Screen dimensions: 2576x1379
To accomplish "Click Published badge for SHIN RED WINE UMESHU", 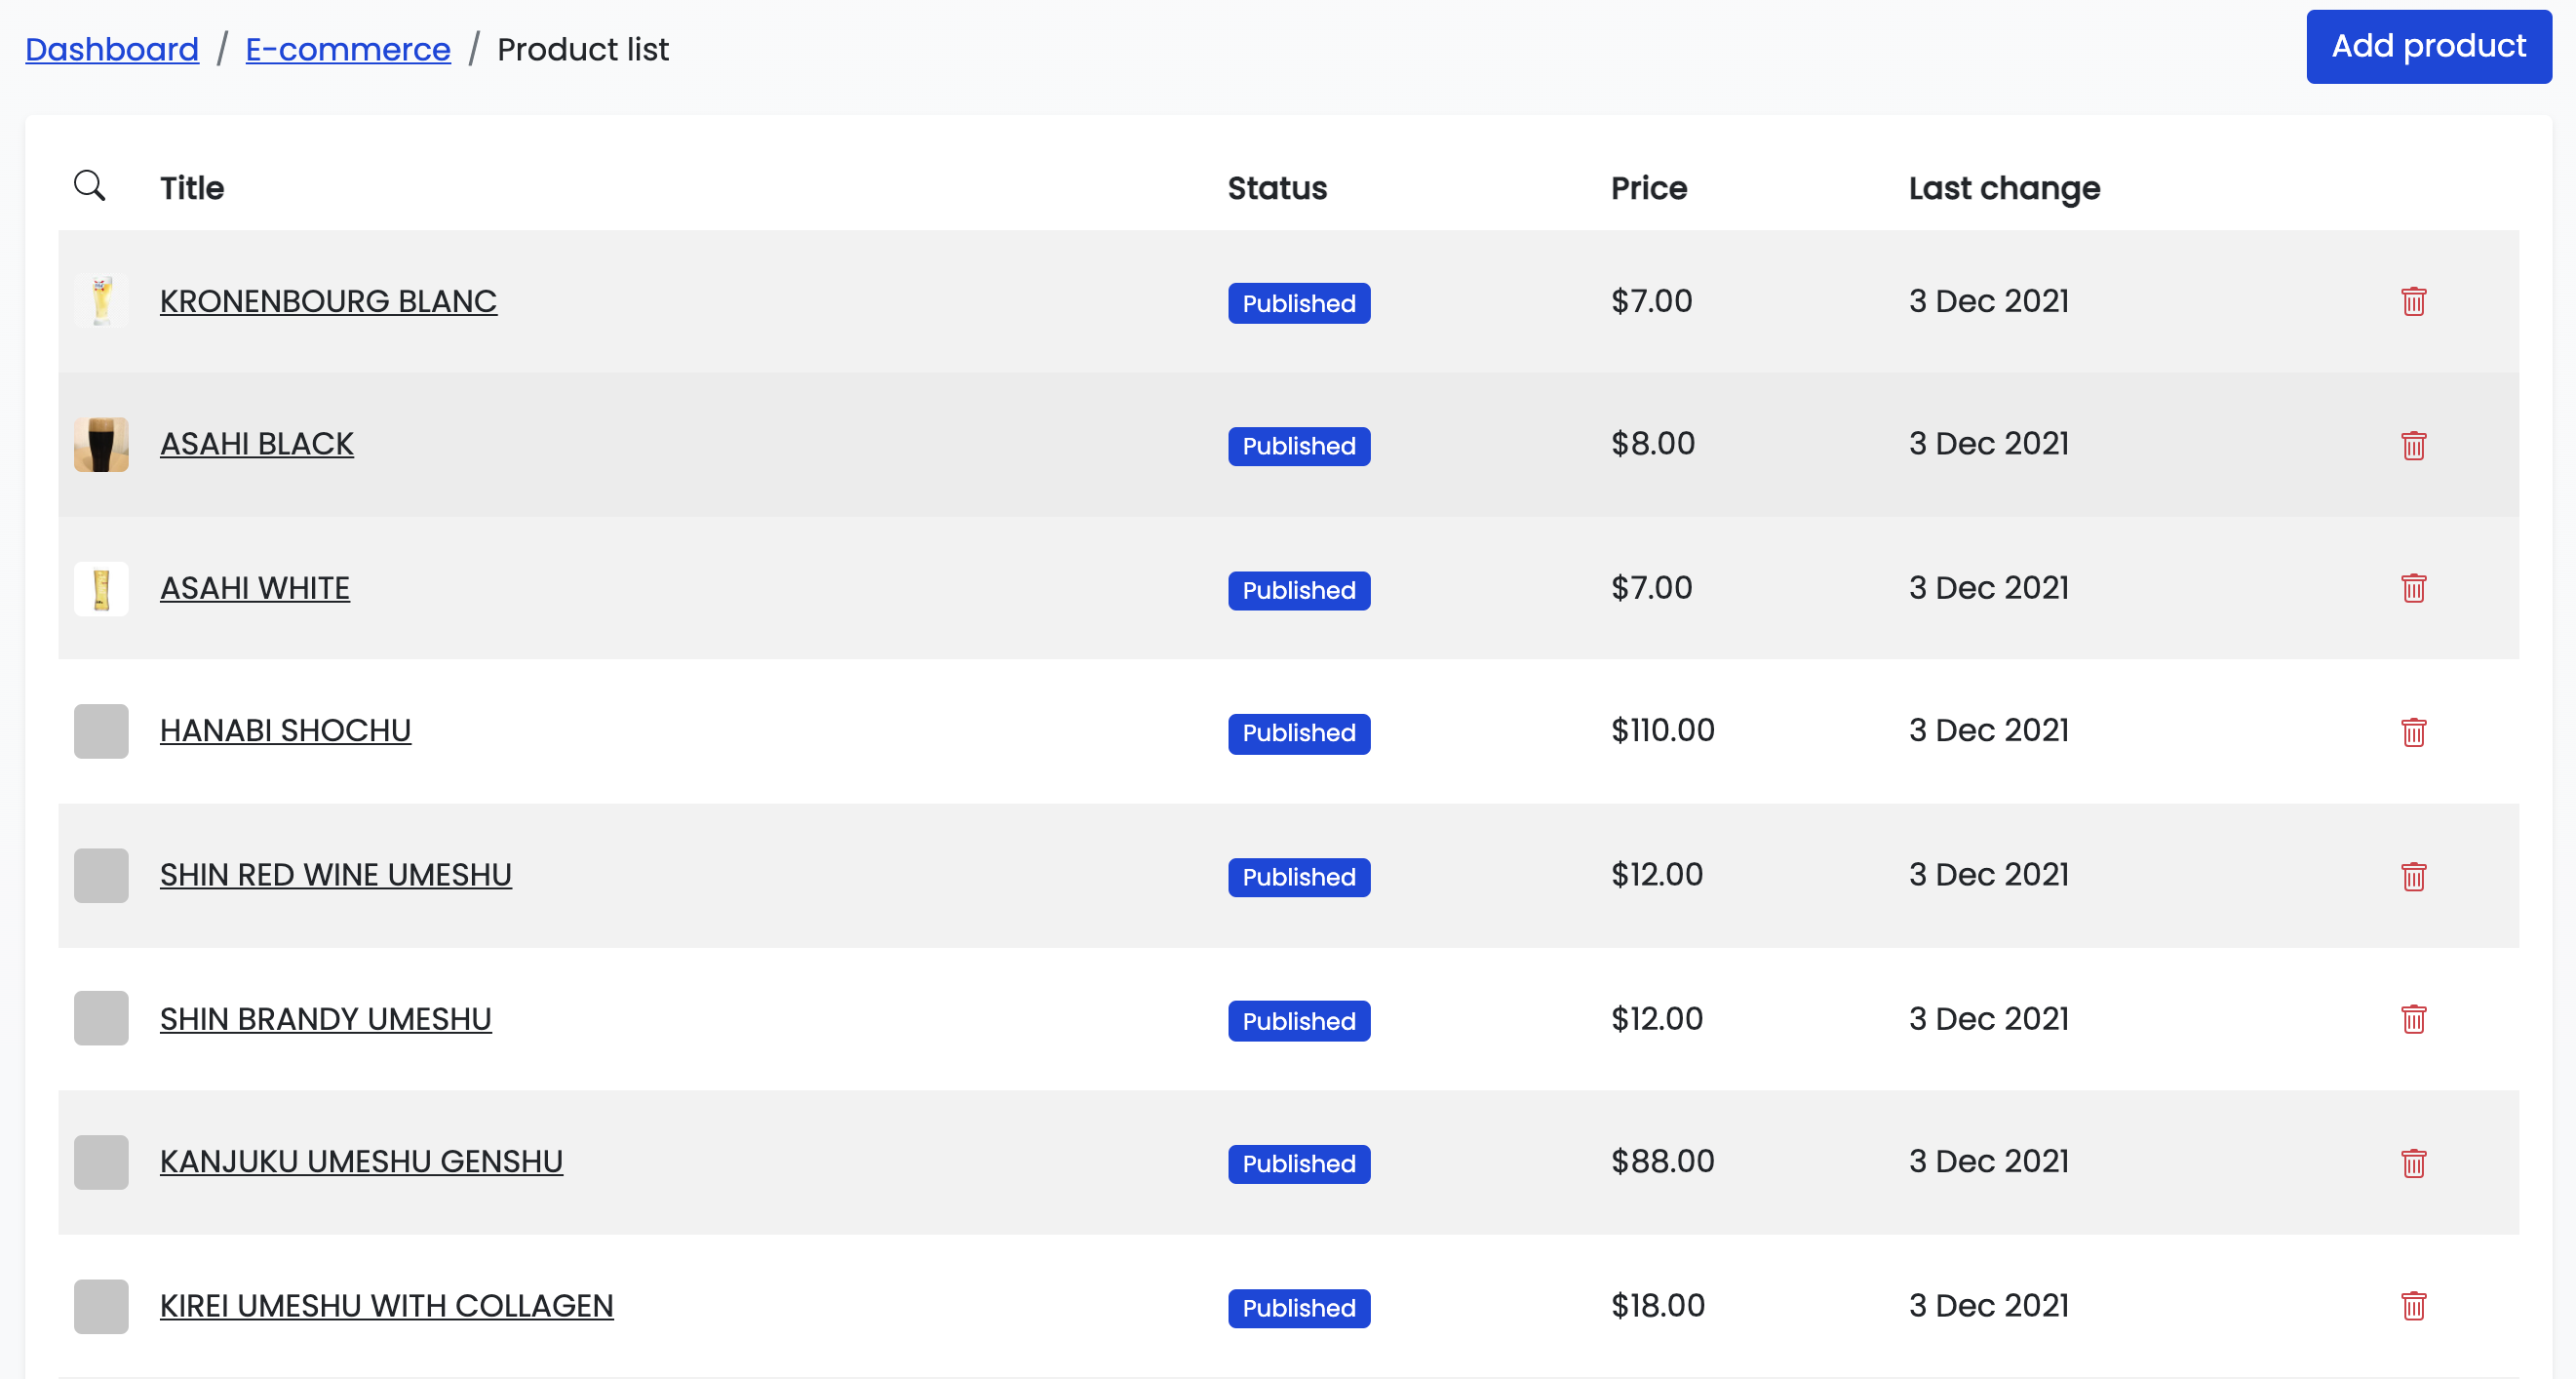I will pos(1298,877).
